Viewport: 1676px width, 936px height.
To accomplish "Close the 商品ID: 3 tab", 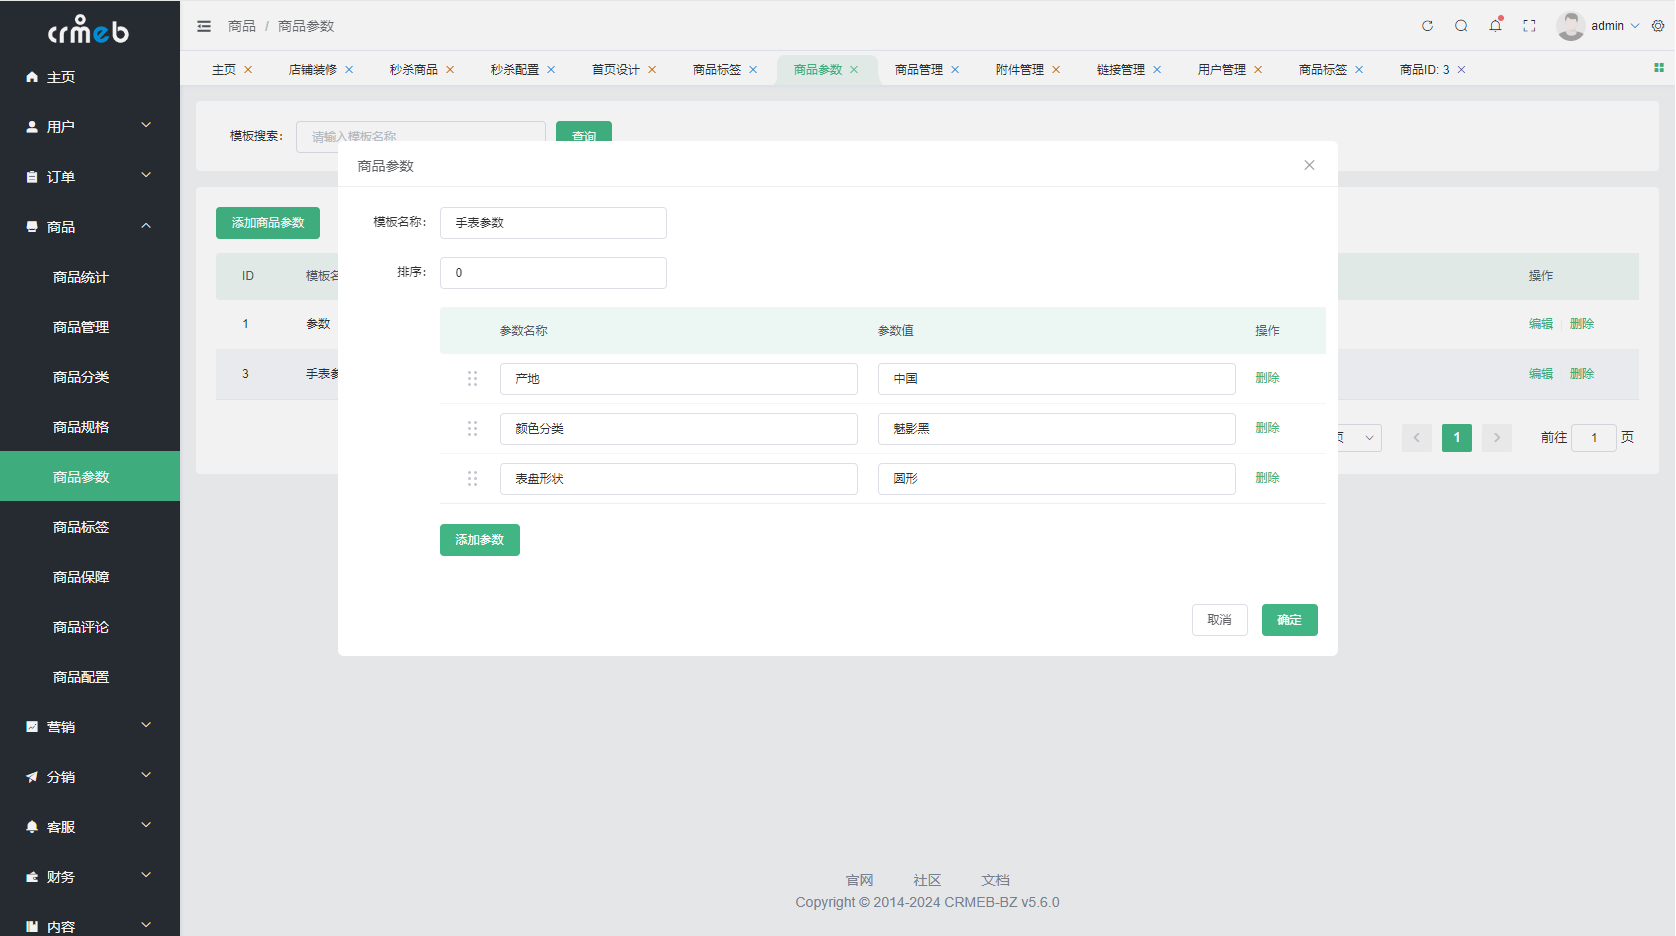I will [x=1461, y=70].
